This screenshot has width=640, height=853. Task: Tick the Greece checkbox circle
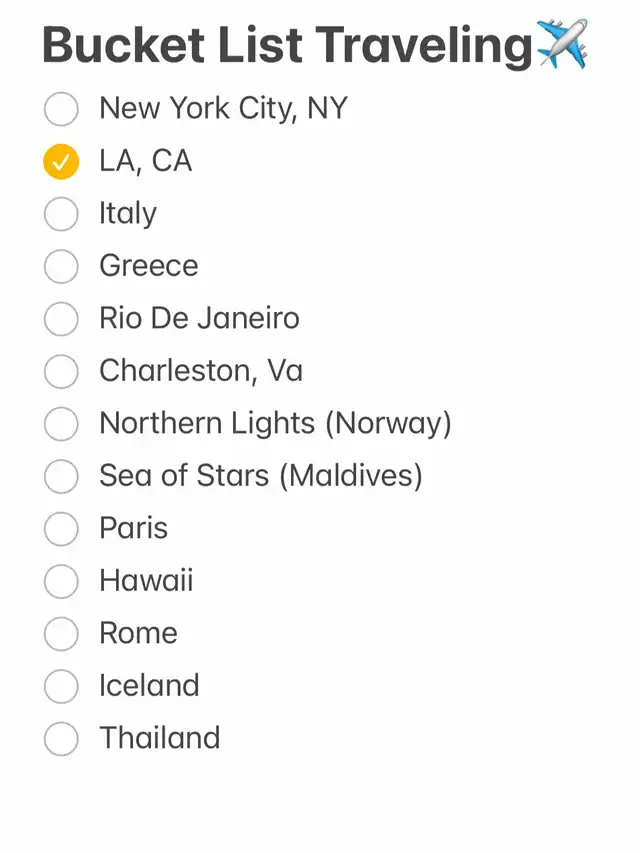pyautogui.click(x=61, y=267)
